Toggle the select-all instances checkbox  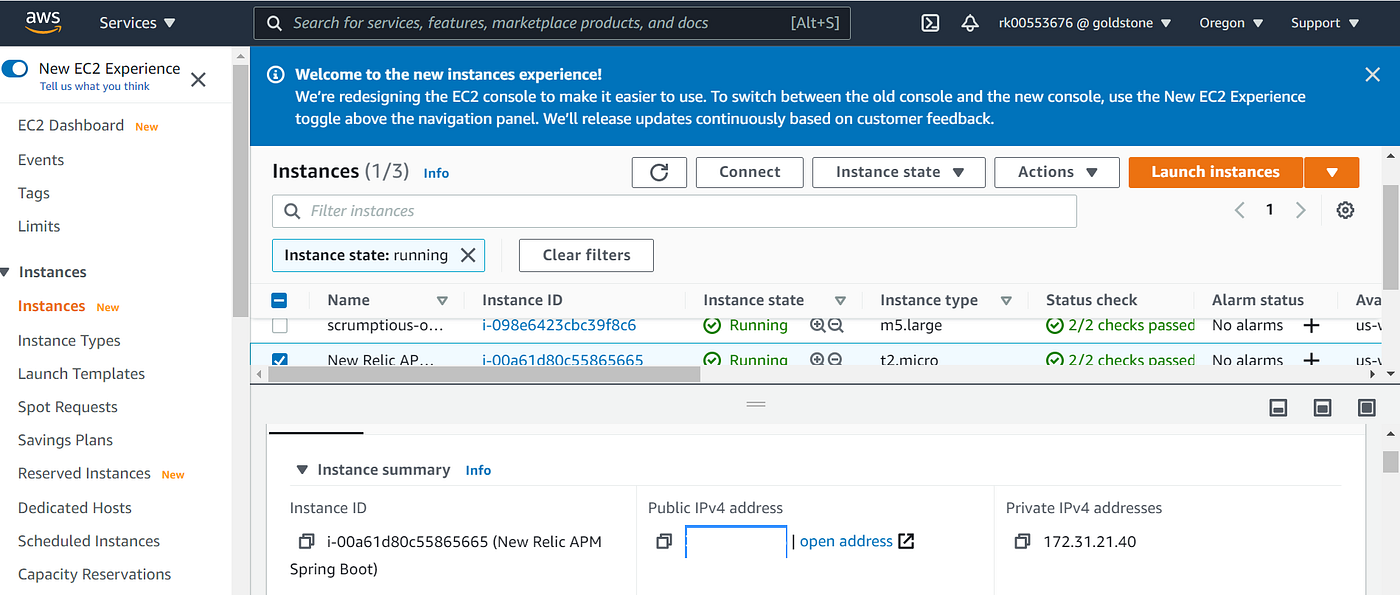(x=280, y=300)
